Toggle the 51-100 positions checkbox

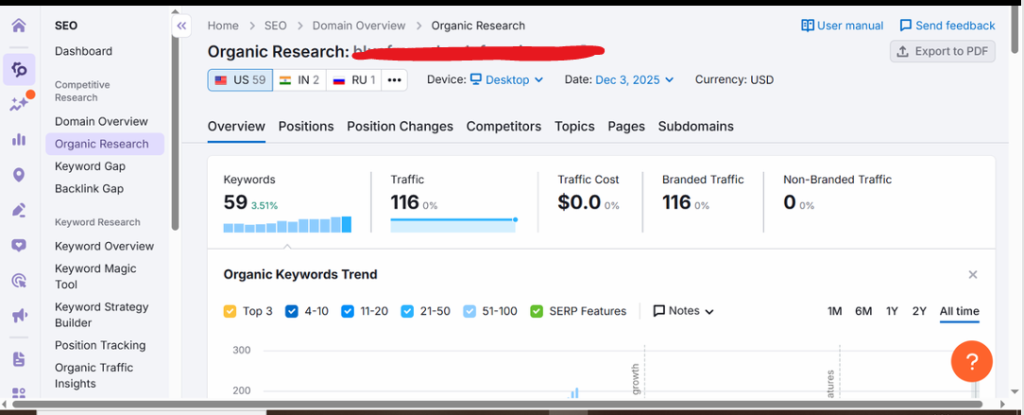point(470,311)
